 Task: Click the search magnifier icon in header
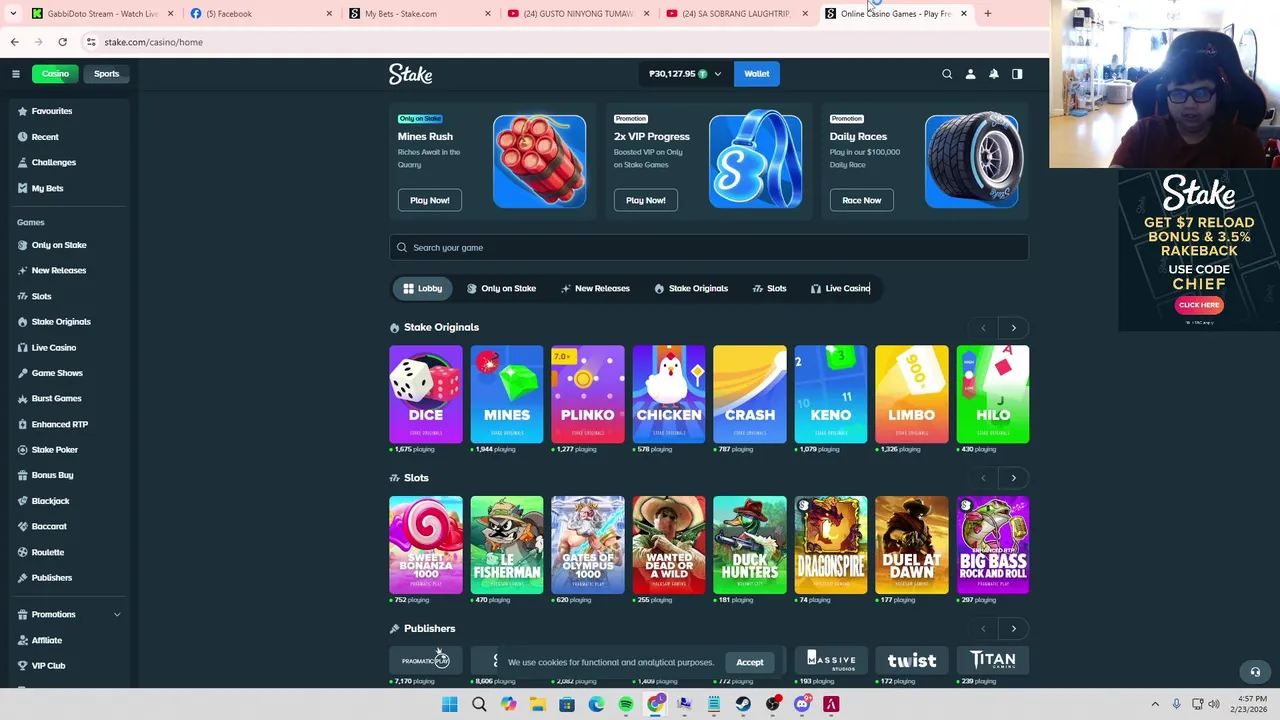click(x=947, y=74)
